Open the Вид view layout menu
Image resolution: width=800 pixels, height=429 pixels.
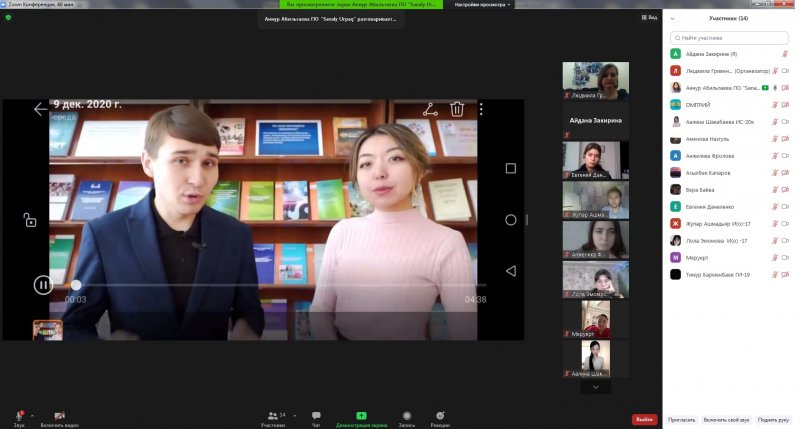coord(649,17)
